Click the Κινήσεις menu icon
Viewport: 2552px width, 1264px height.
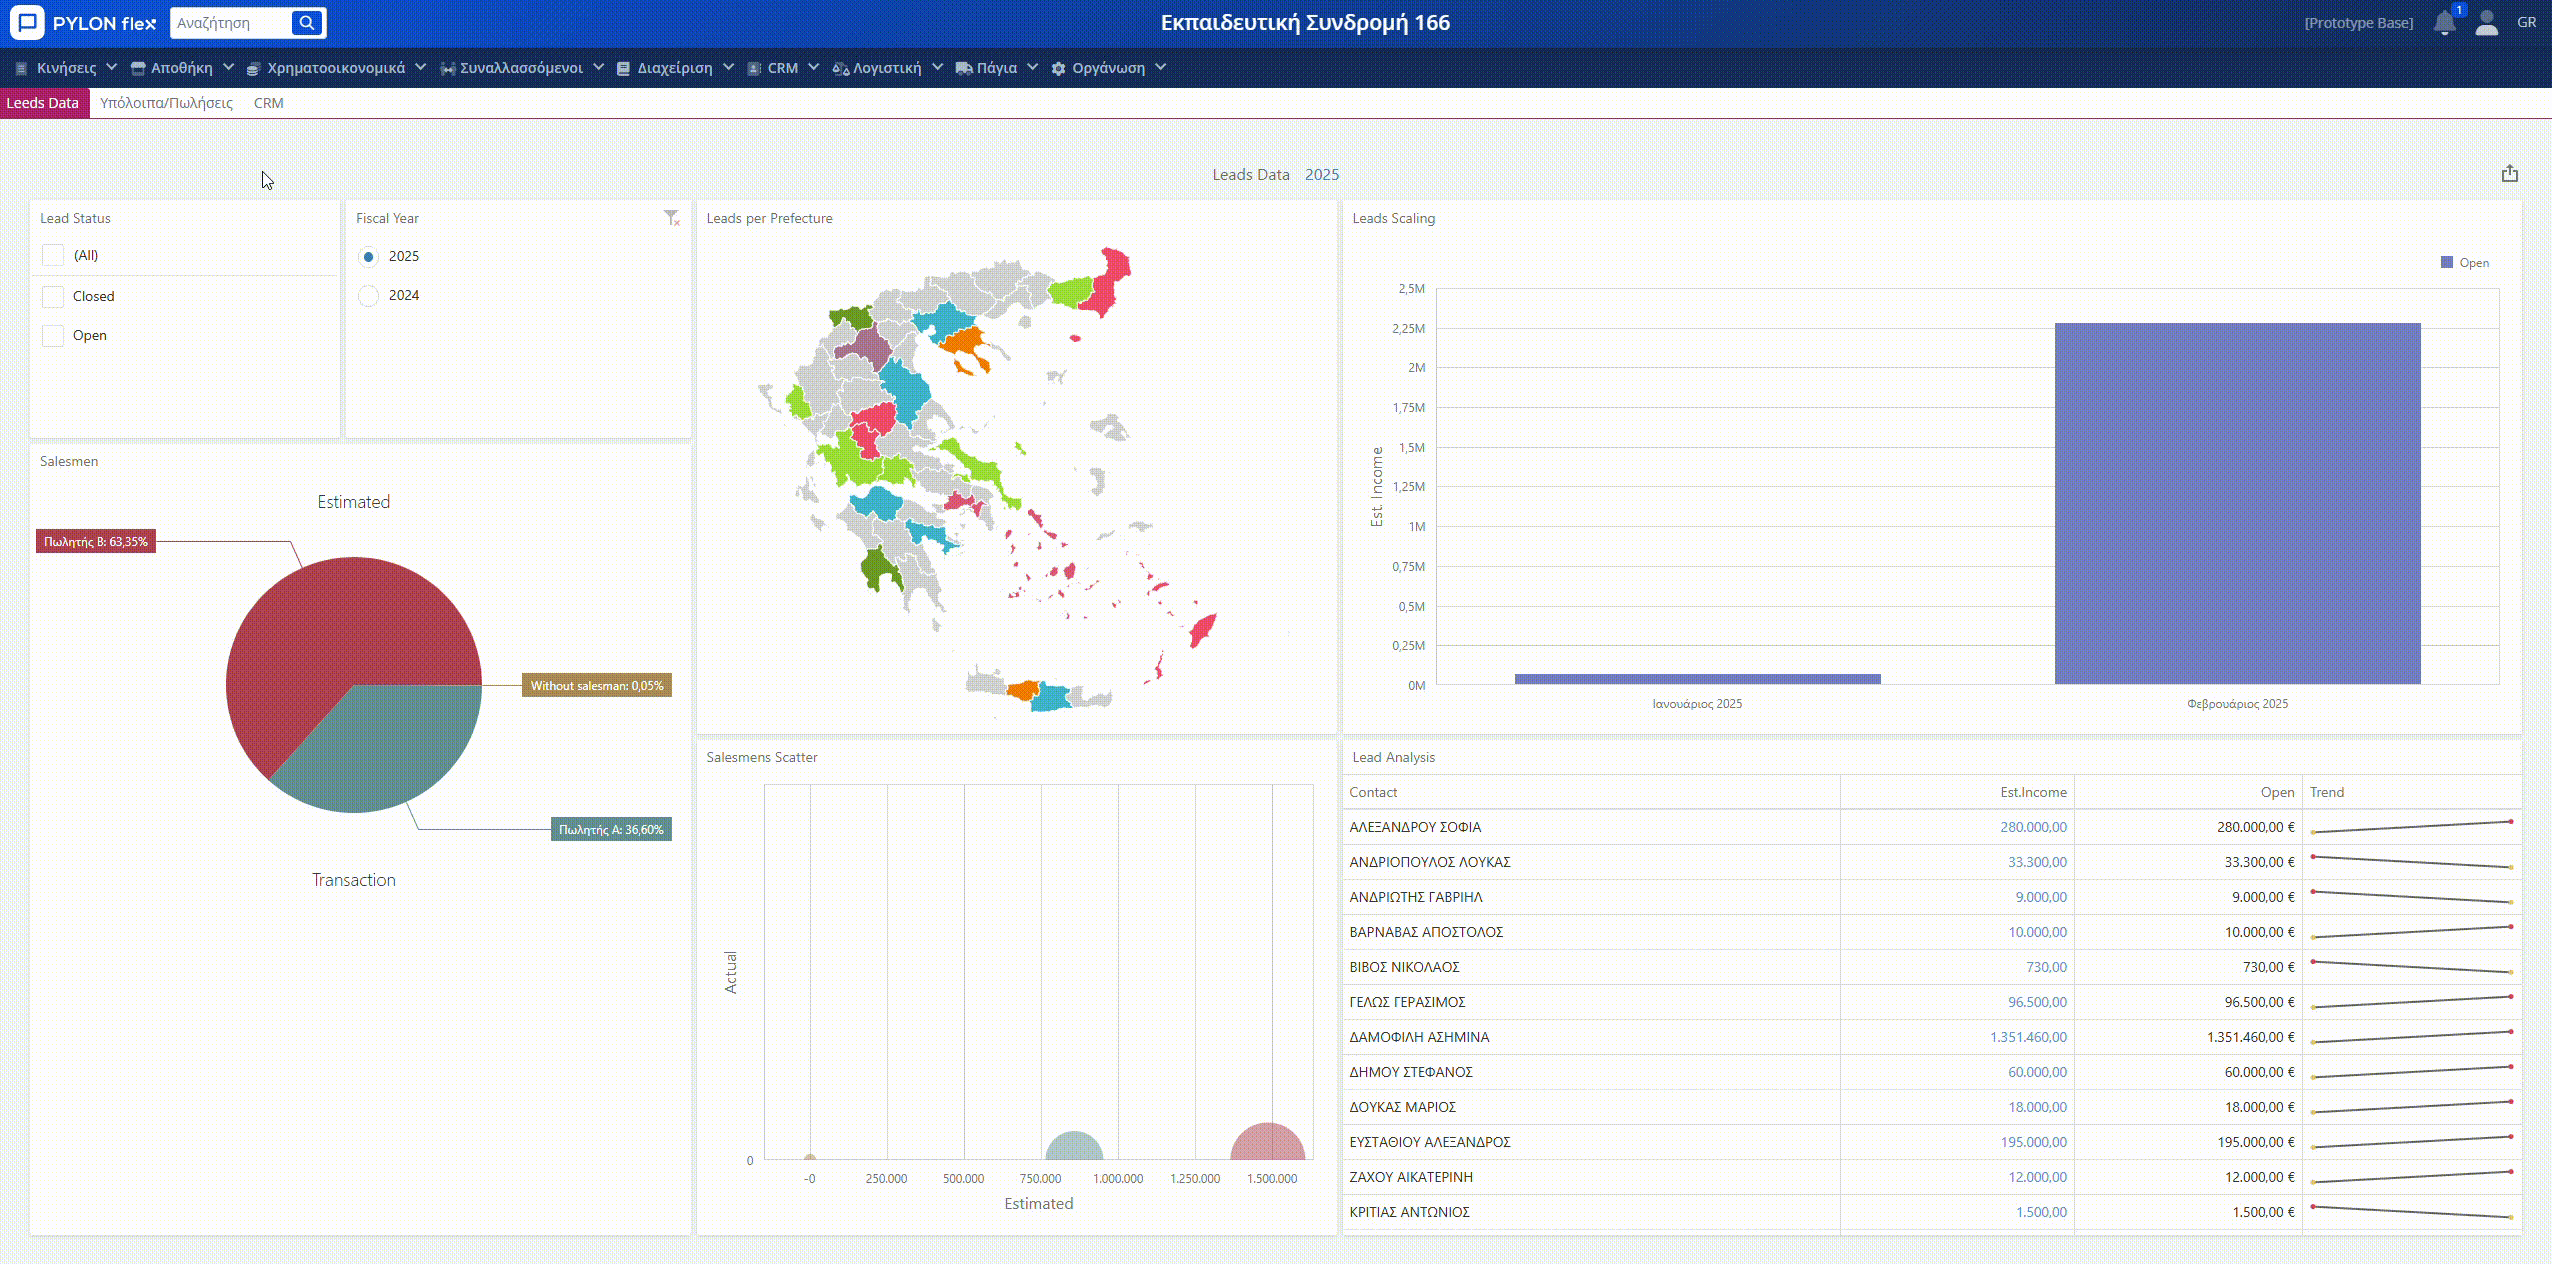click(21, 68)
